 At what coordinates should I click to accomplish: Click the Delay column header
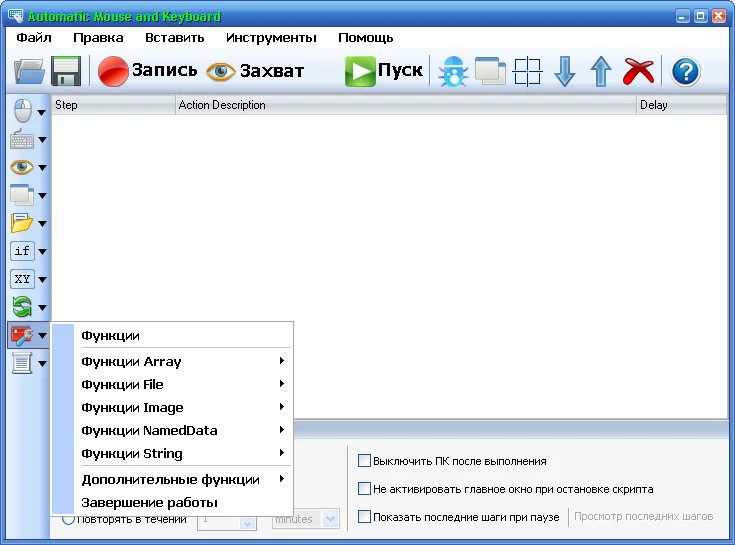[x=682, y=105]
